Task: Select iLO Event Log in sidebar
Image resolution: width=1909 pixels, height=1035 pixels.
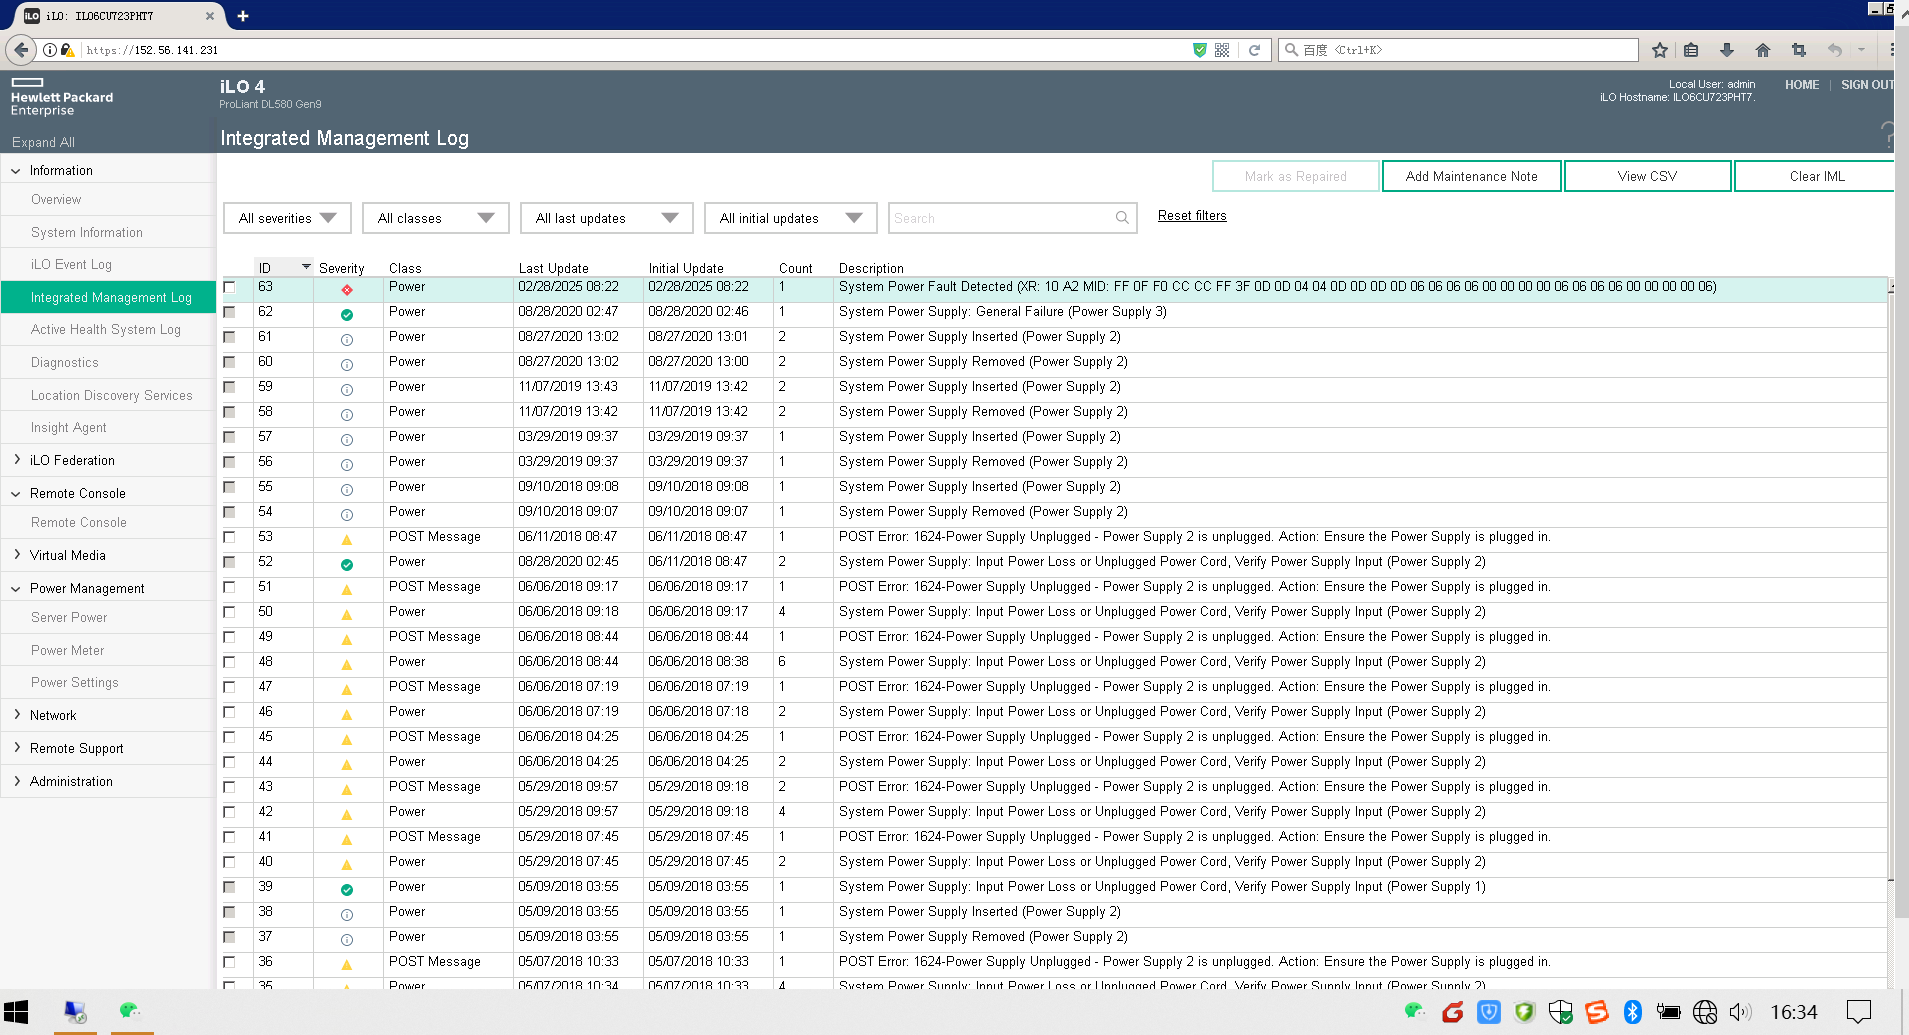Action: click(71, 264)
